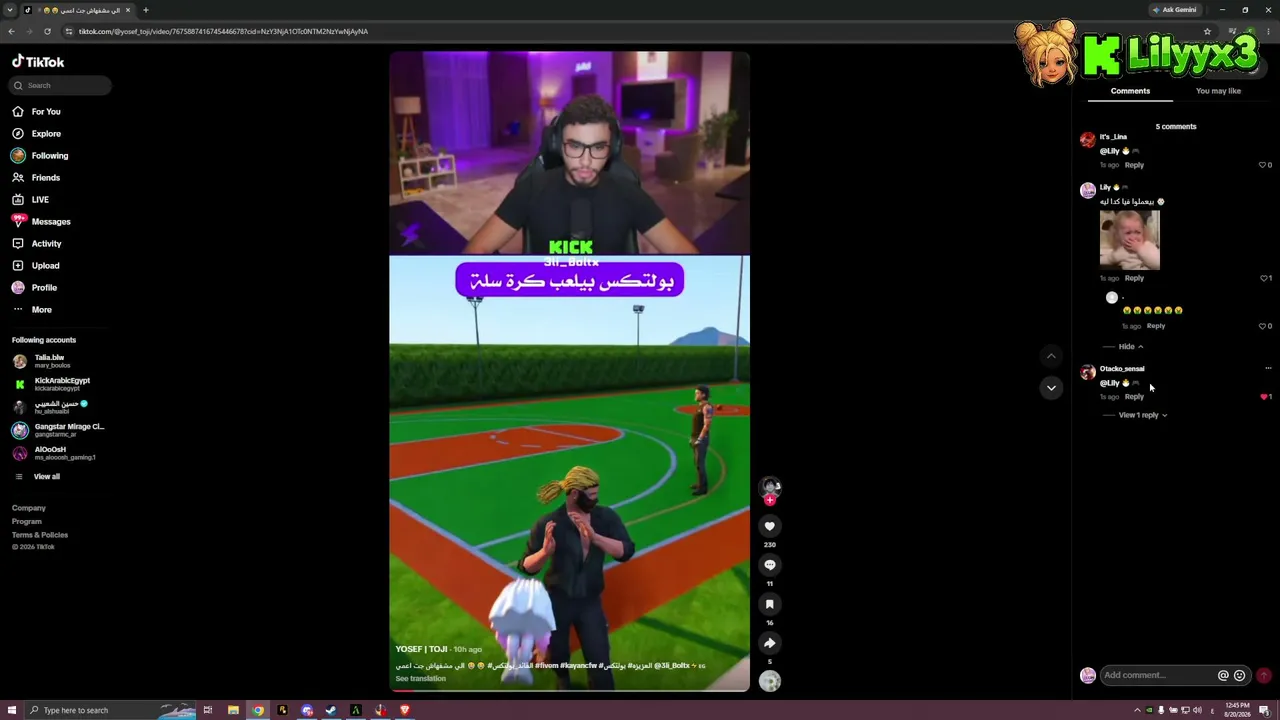Open Otacko_sensai's profile avatar
Image resolution: width=1280 pixels, height=720 pixels.
[1088, 372]
